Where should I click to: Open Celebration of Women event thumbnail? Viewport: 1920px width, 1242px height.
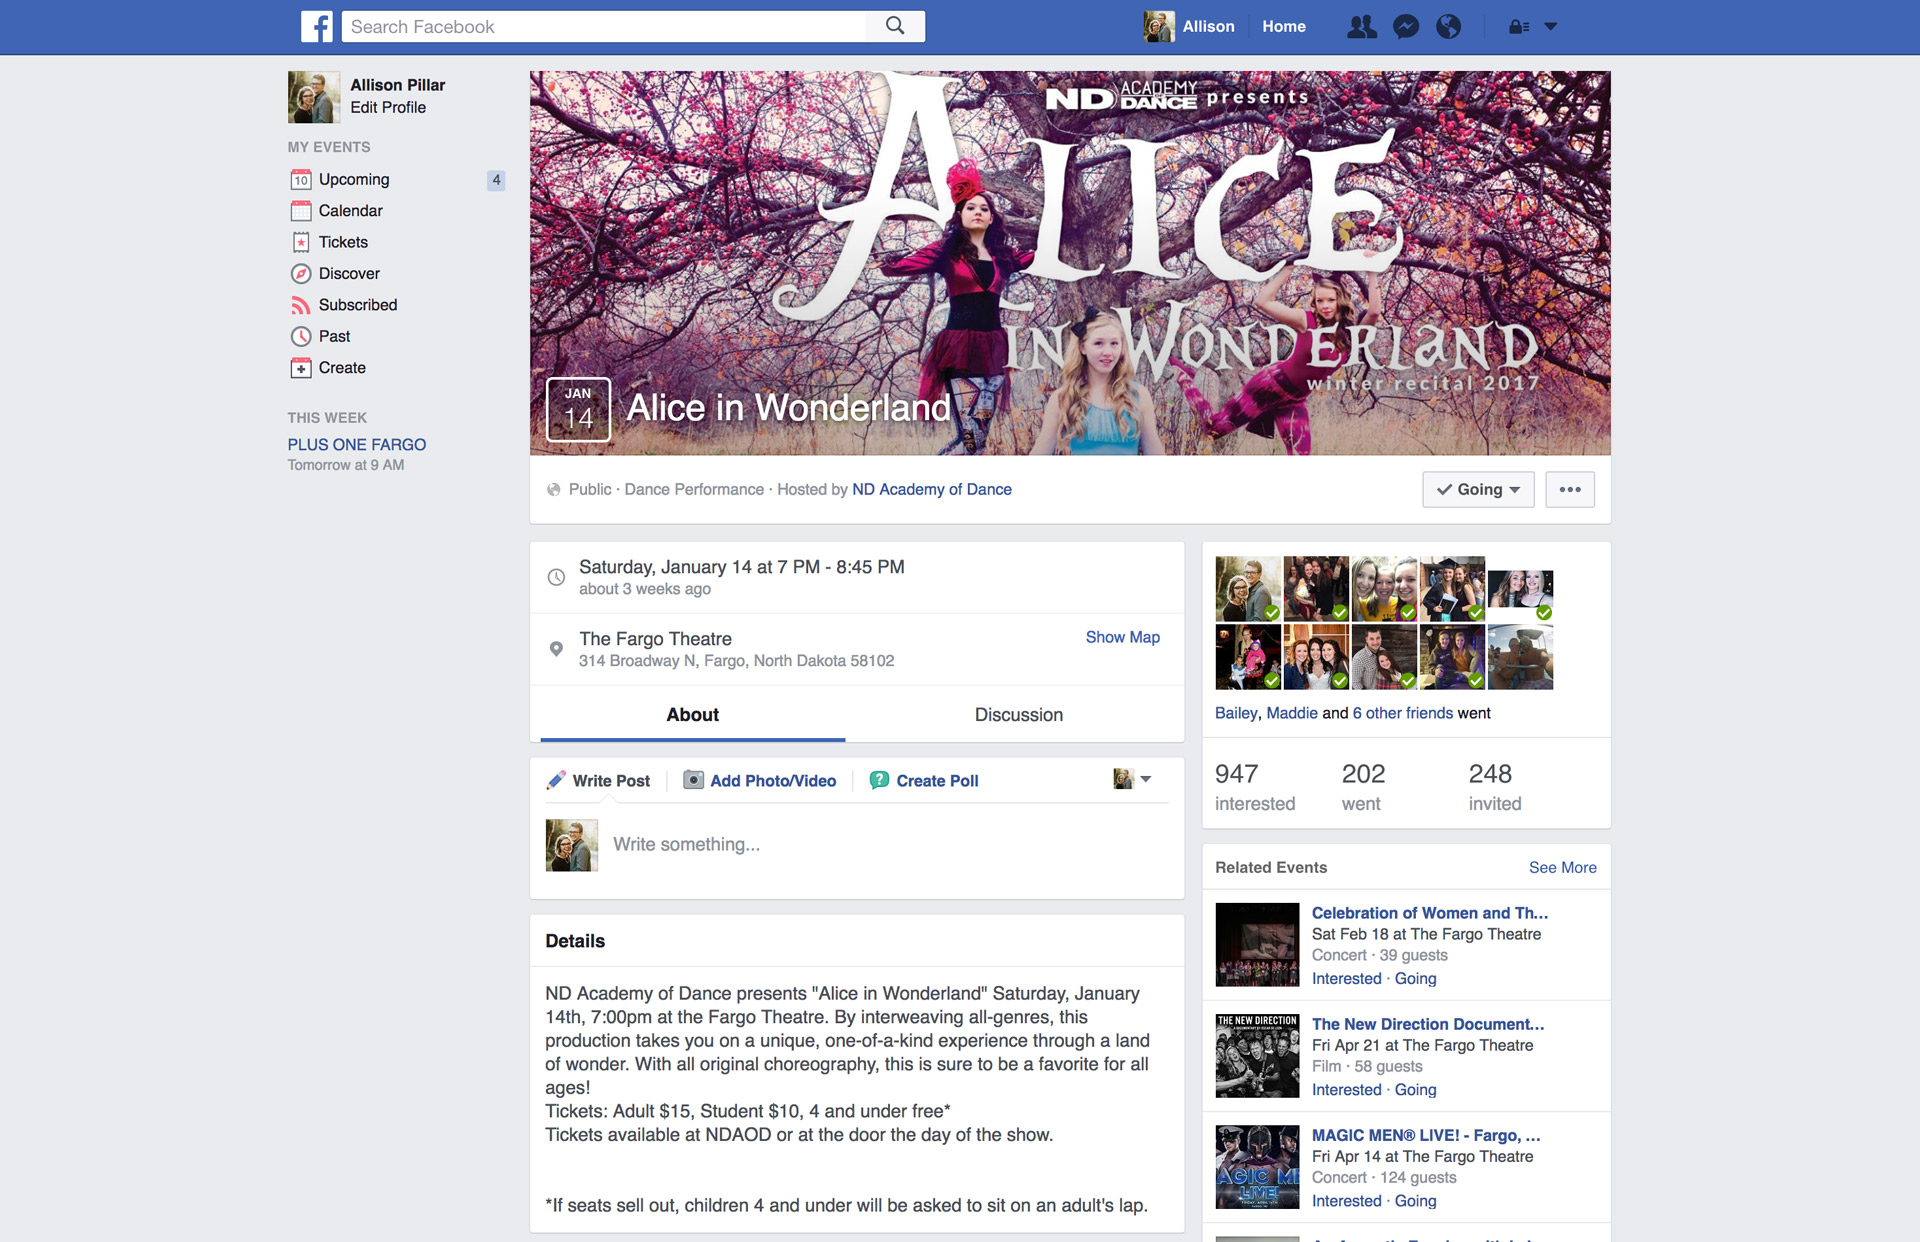tap(1257, 945)
